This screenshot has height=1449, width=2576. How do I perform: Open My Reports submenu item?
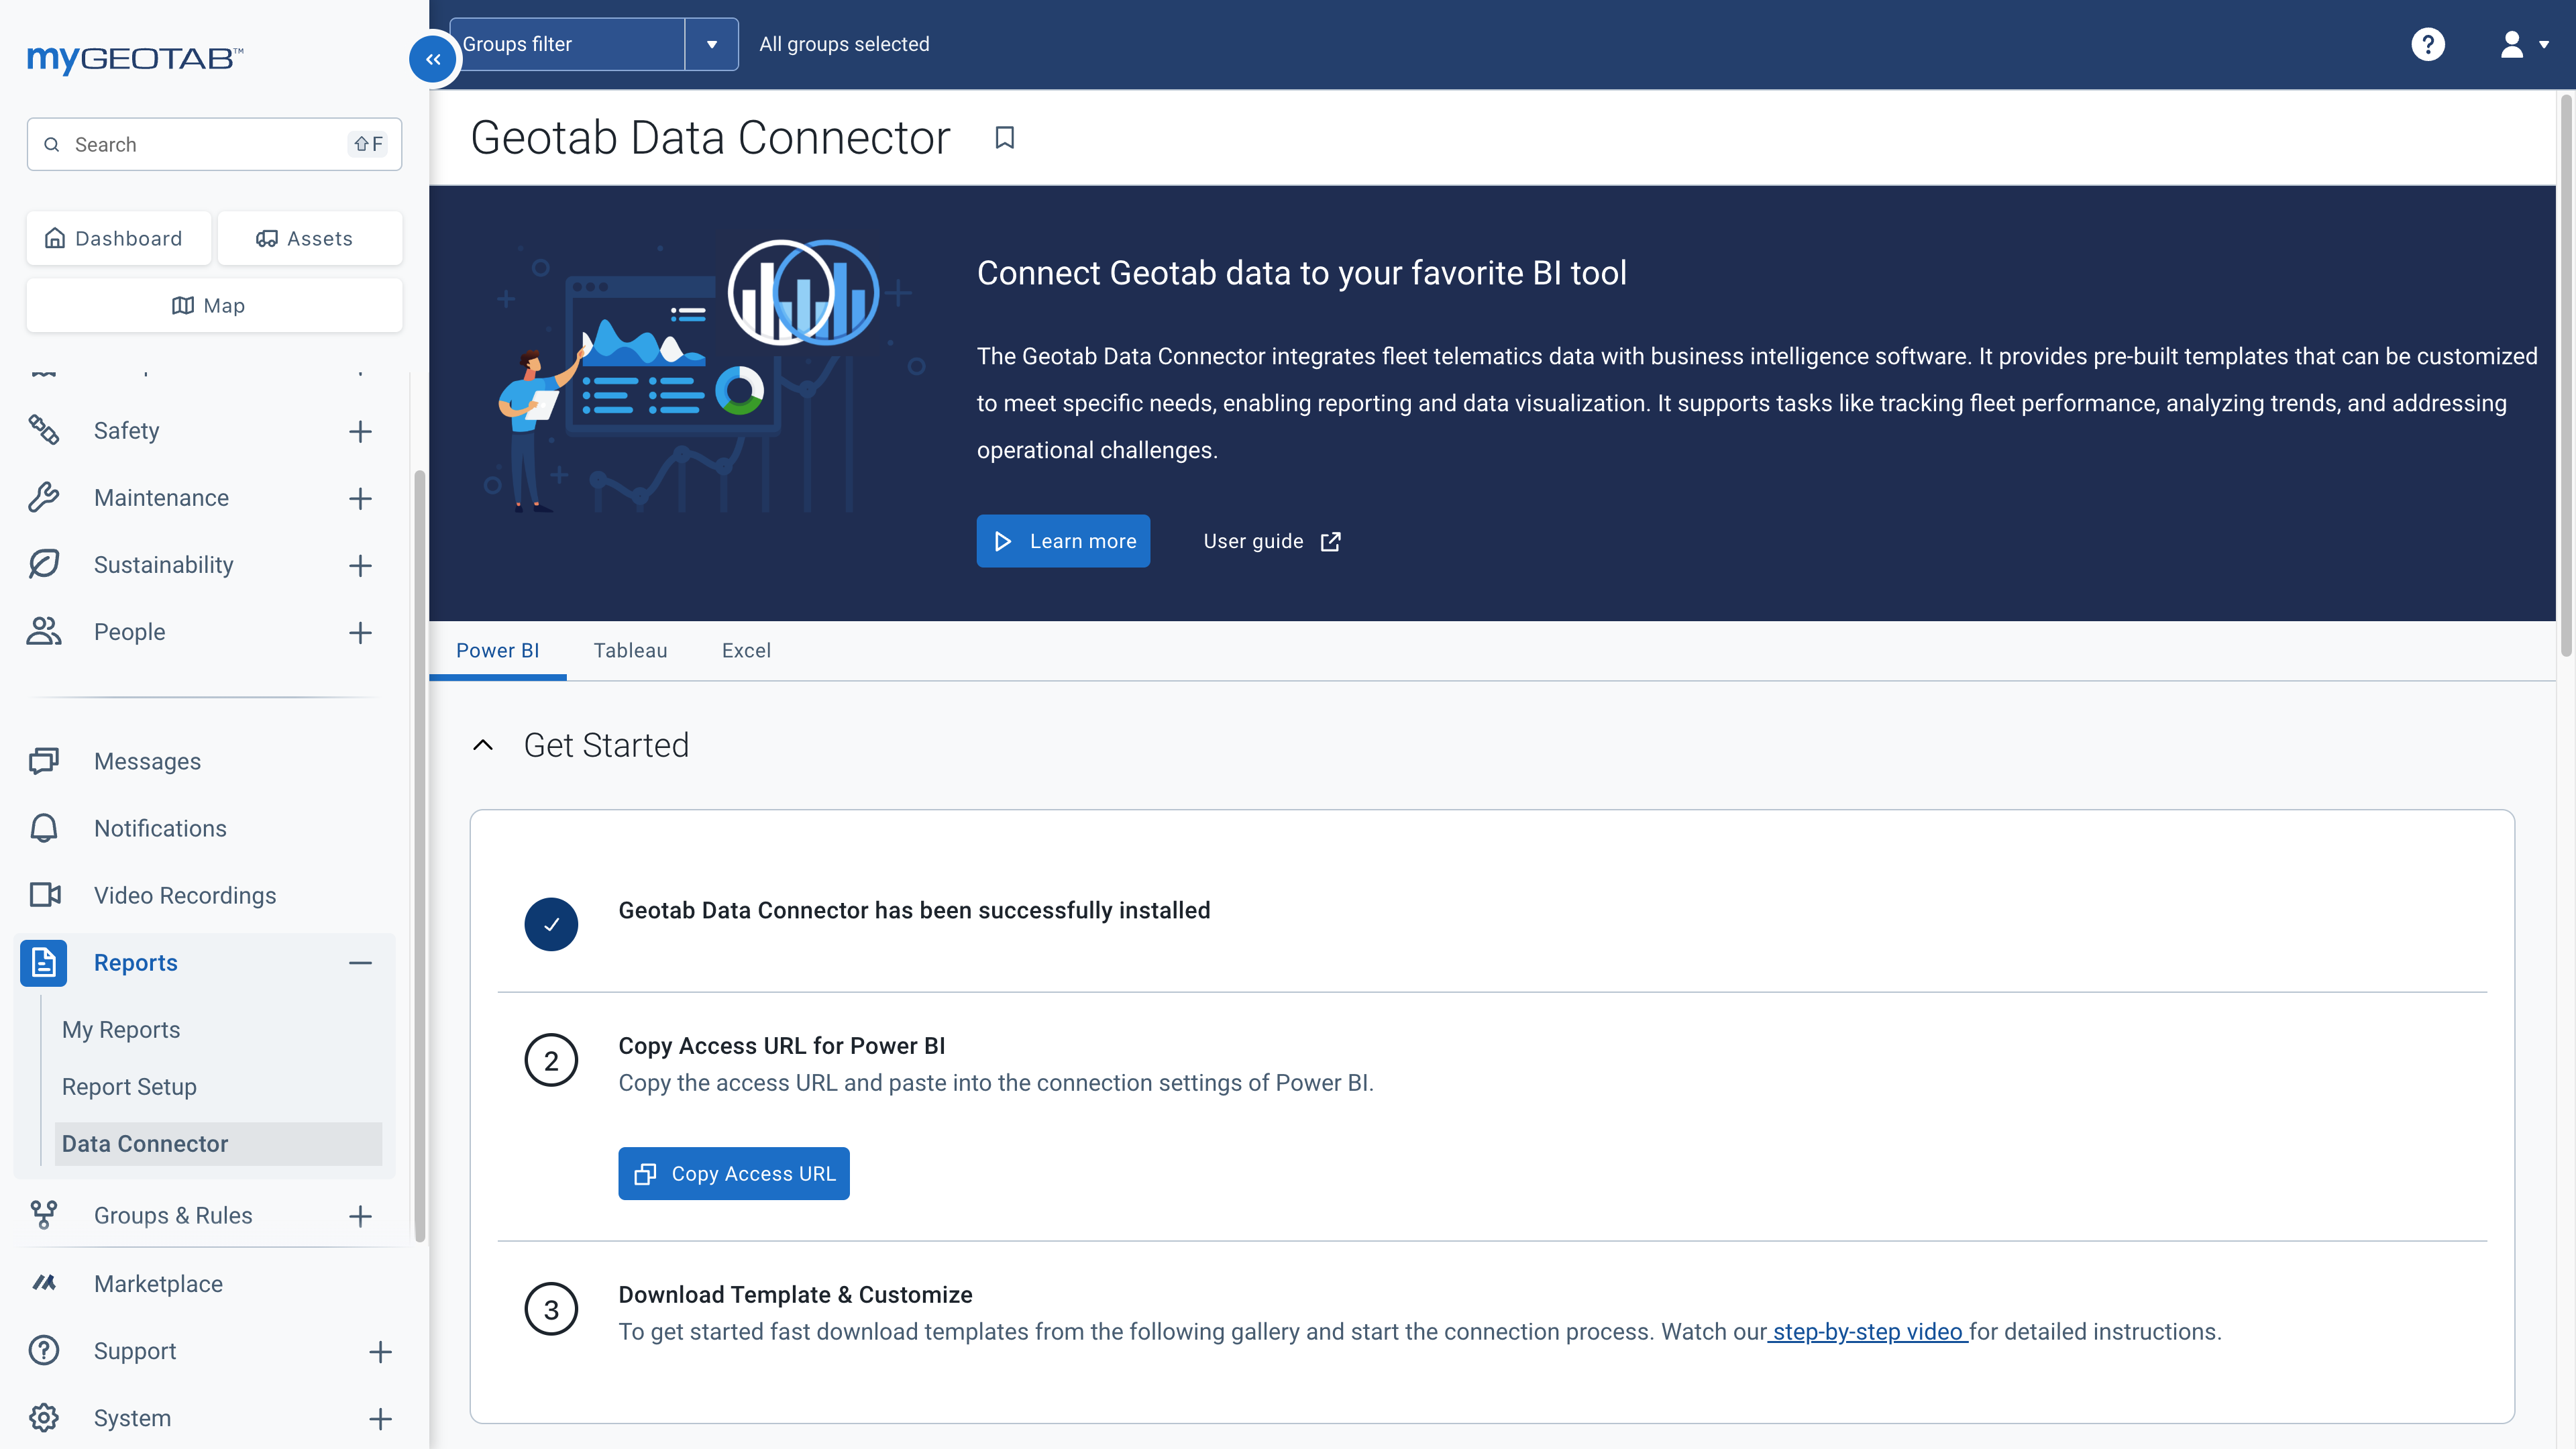pyautogui.click(x=121, y=1029)
